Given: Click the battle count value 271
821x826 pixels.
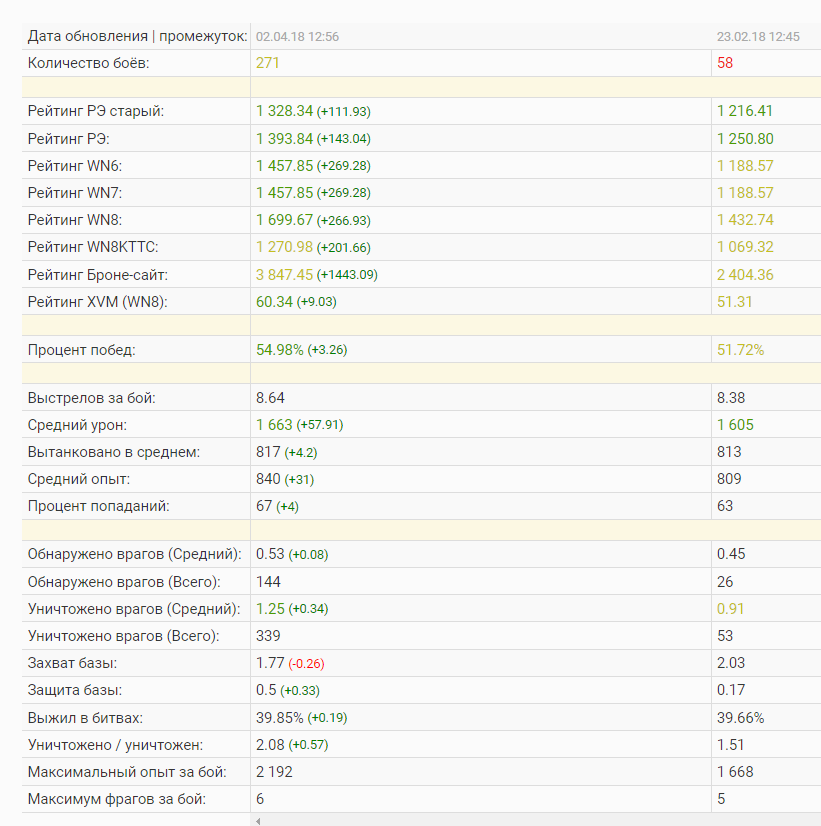Looking at the screenshot, I should 268,63.
